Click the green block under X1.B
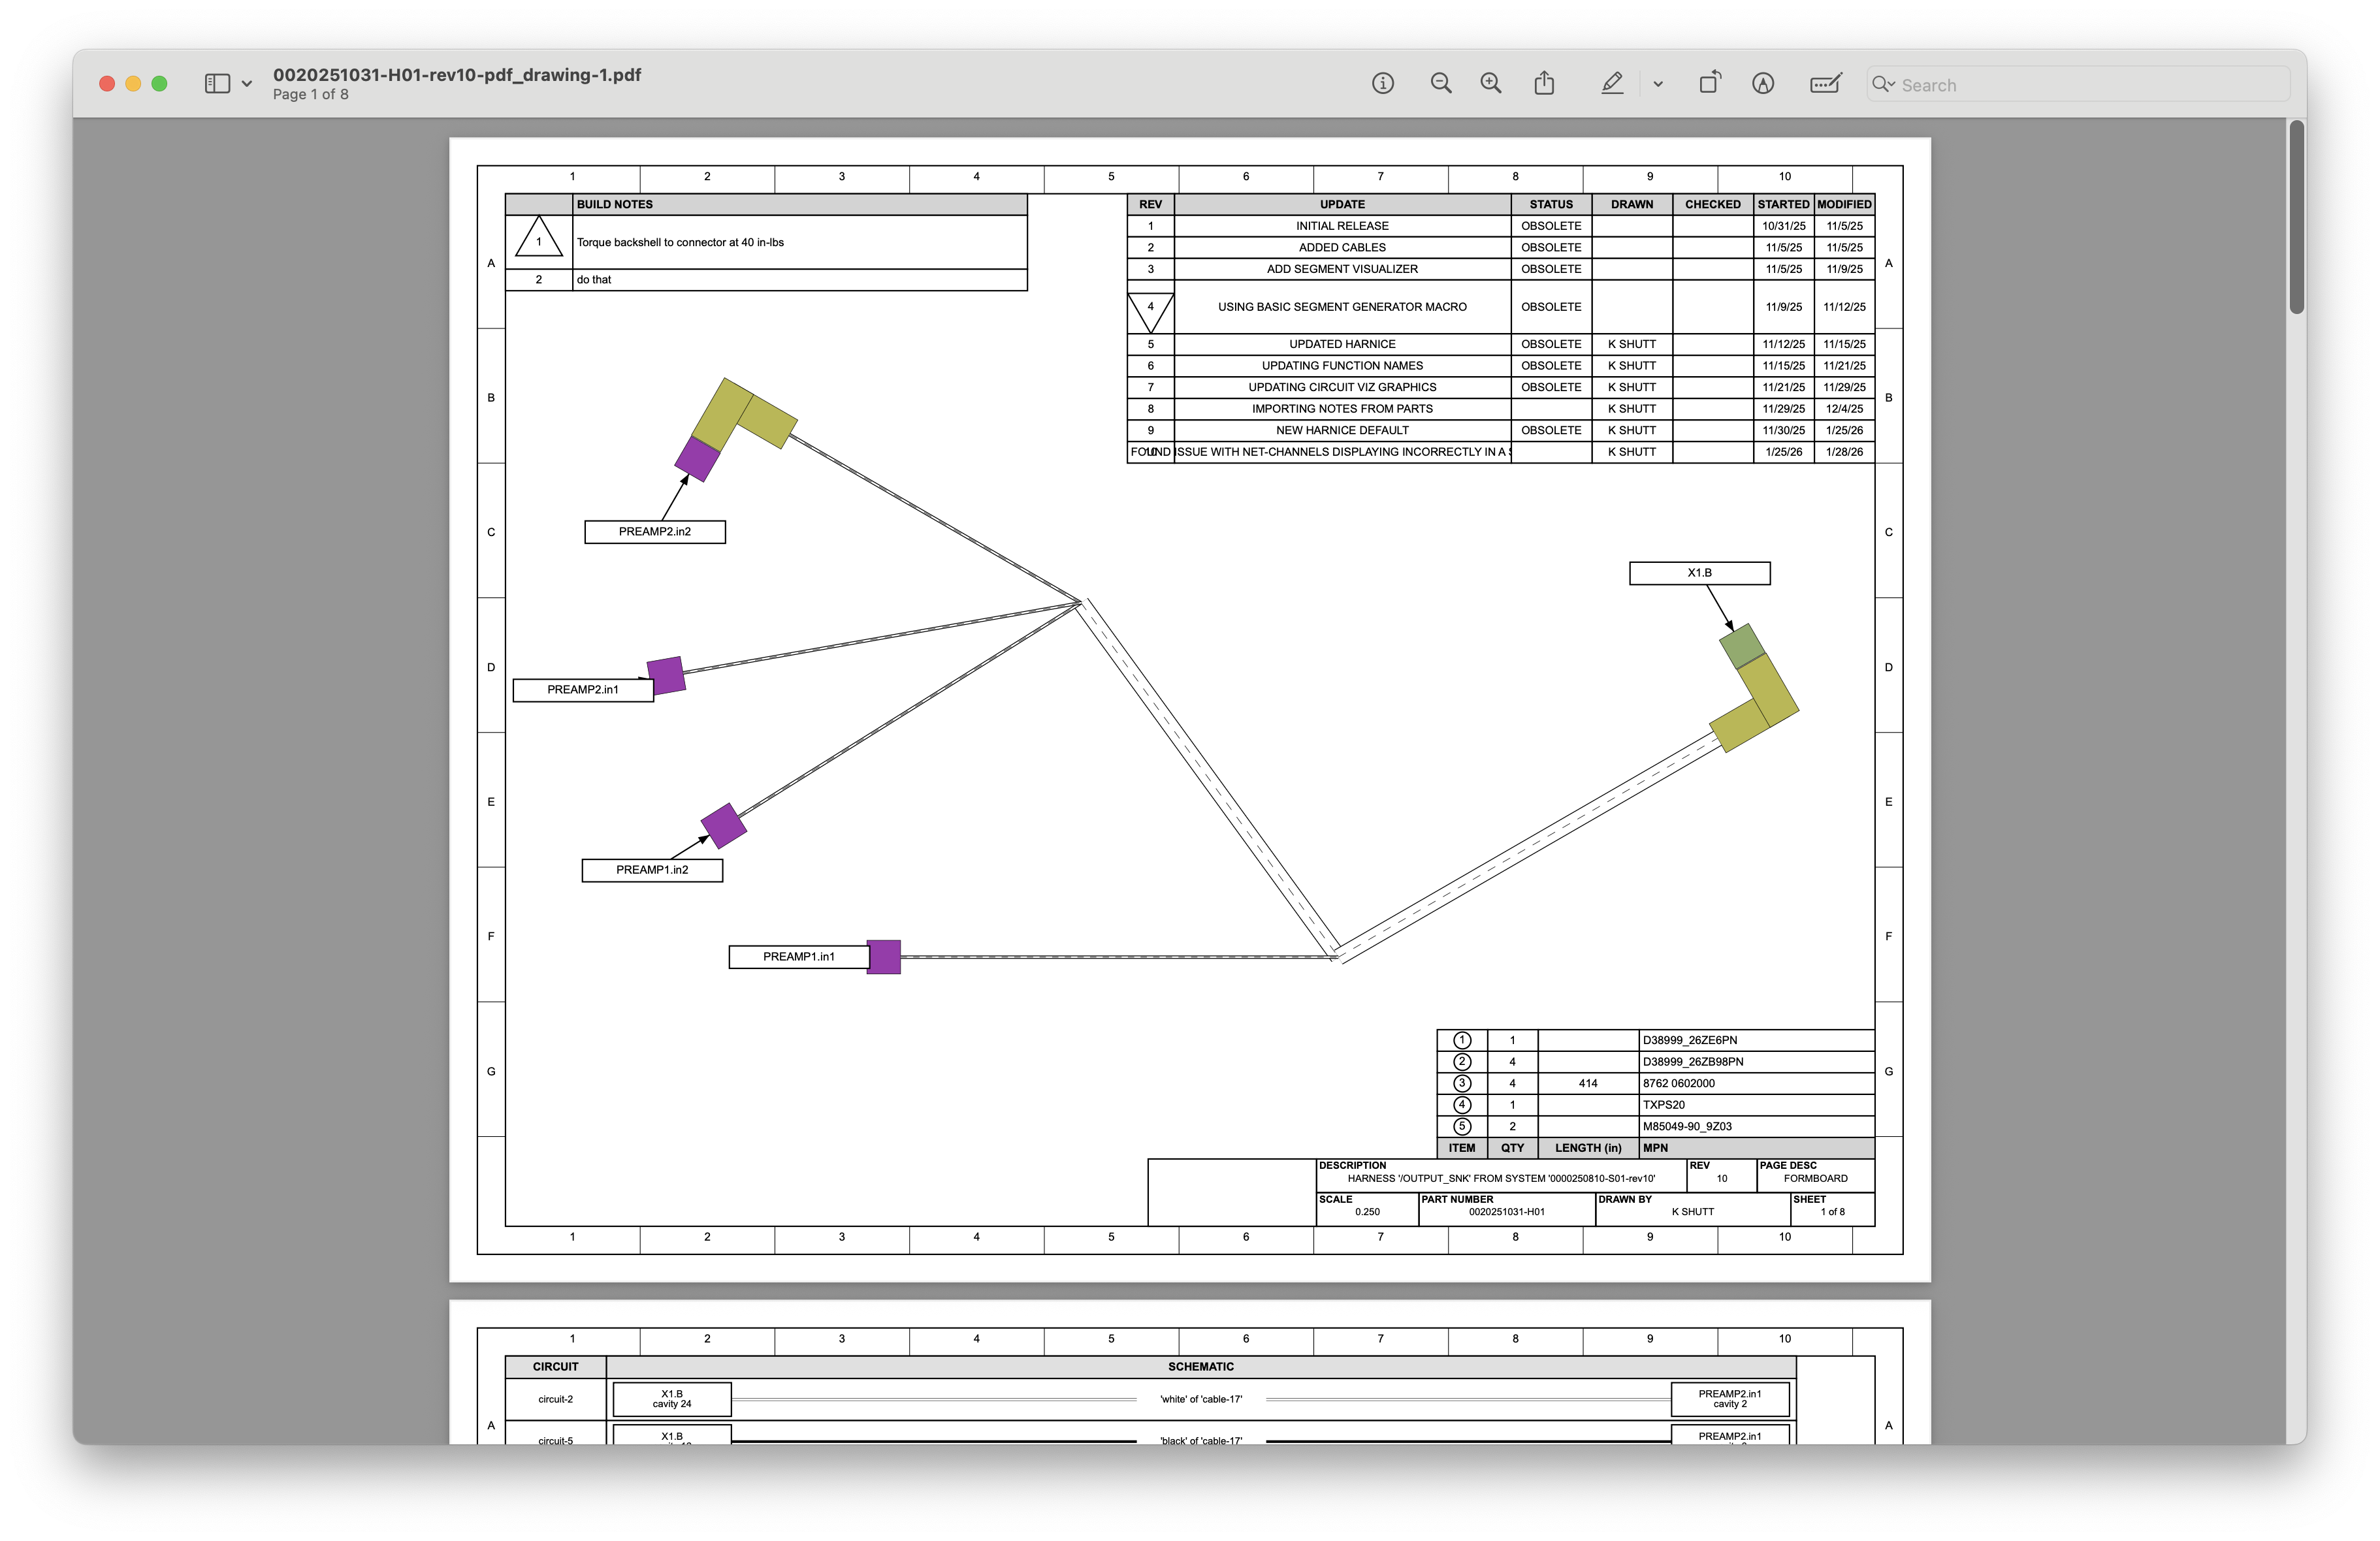2380x1541 pixels. click(x=1742, y=646)
